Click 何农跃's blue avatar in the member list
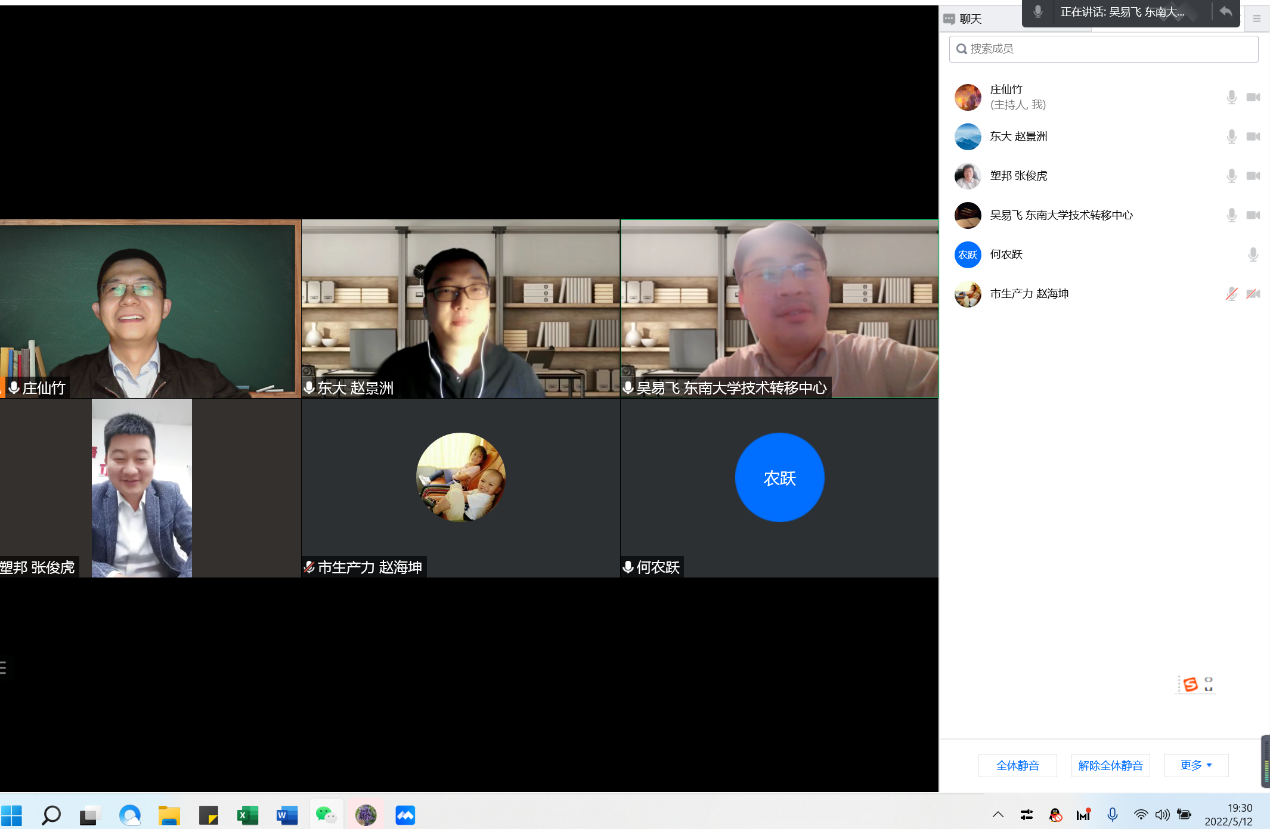1270x829 pixels. pos(967,255)
